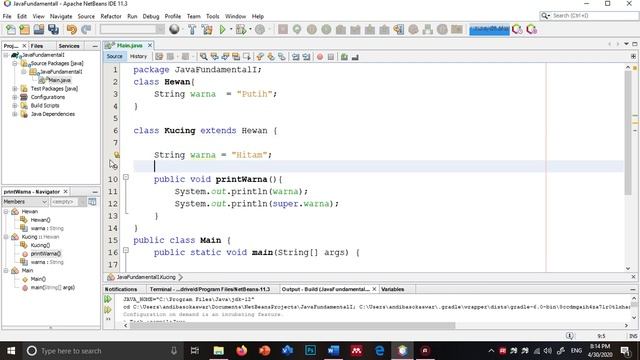
Task: Click the Shift Line Left icon
Action: pos(296,57)
